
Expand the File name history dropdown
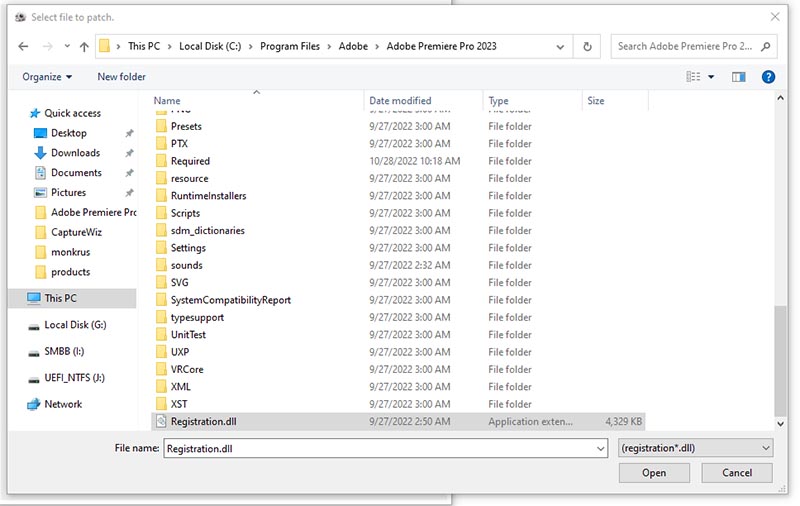pos(601,449)
